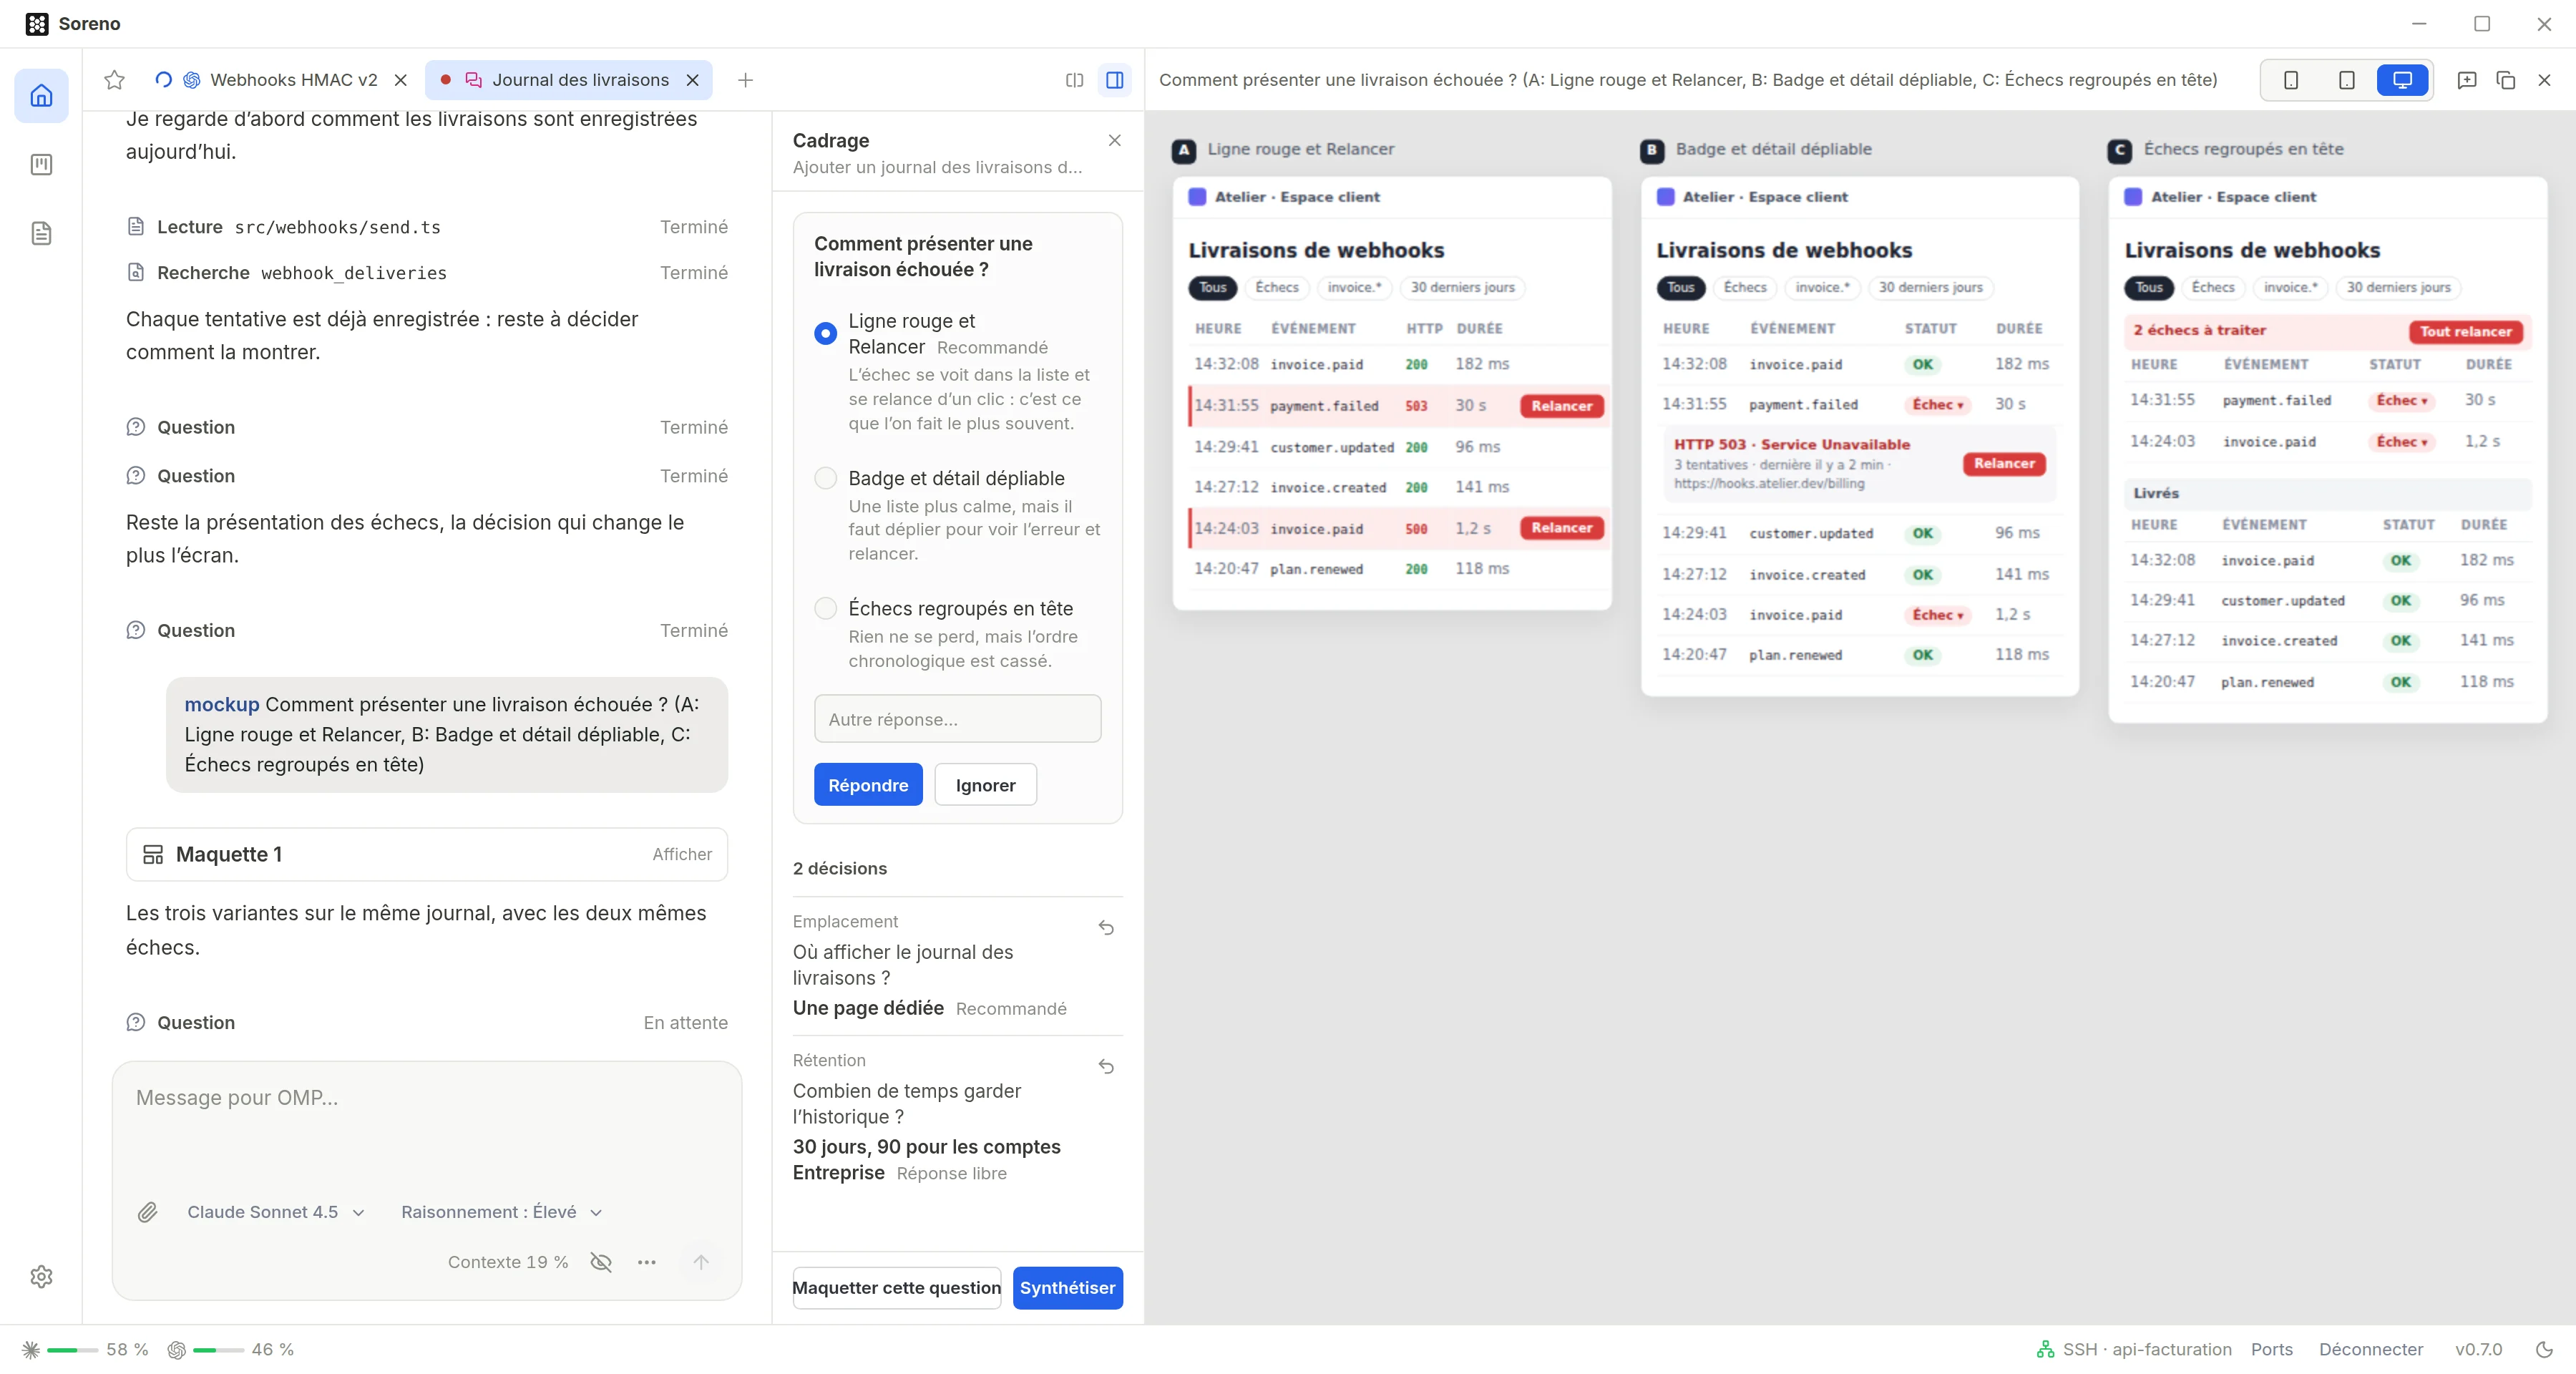The width and height of the screenshot is (2576, 1374).
Task: Switch to Journal des livraisons tab
Action: [x=569, y=80]
